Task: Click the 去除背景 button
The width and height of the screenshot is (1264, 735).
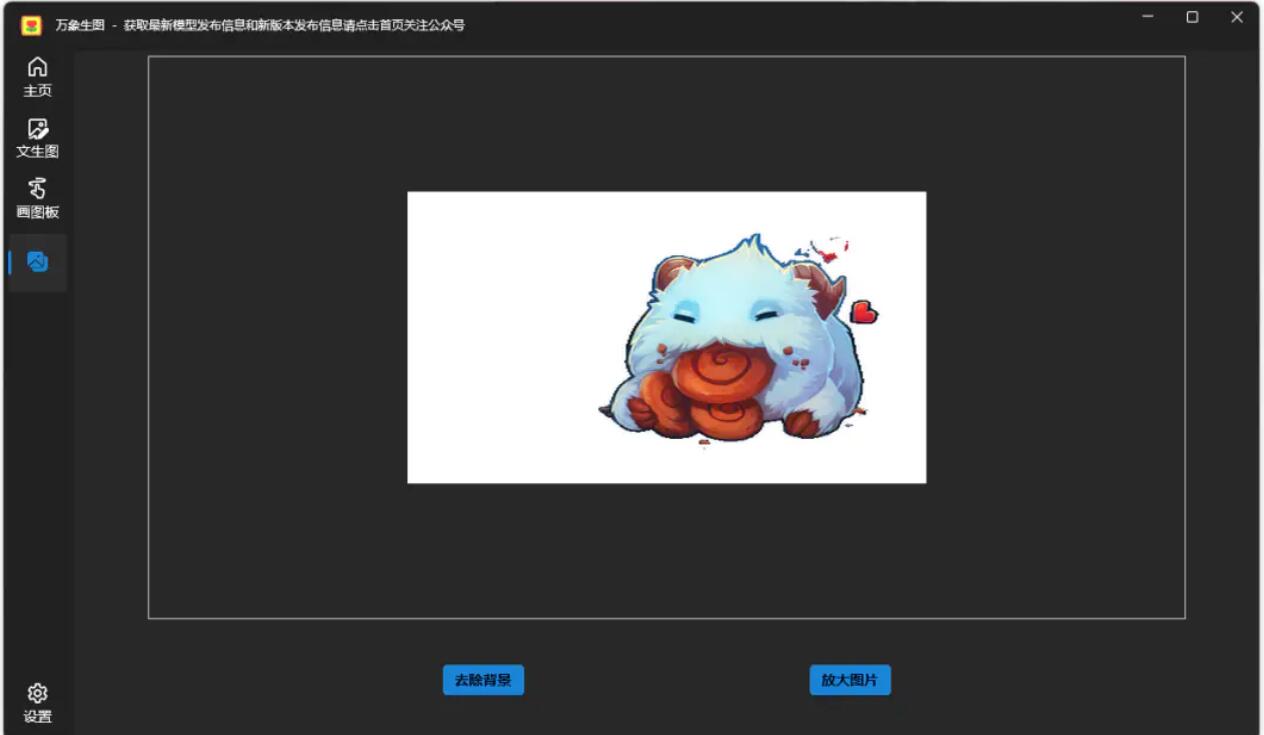Action: tap(483, 680)
